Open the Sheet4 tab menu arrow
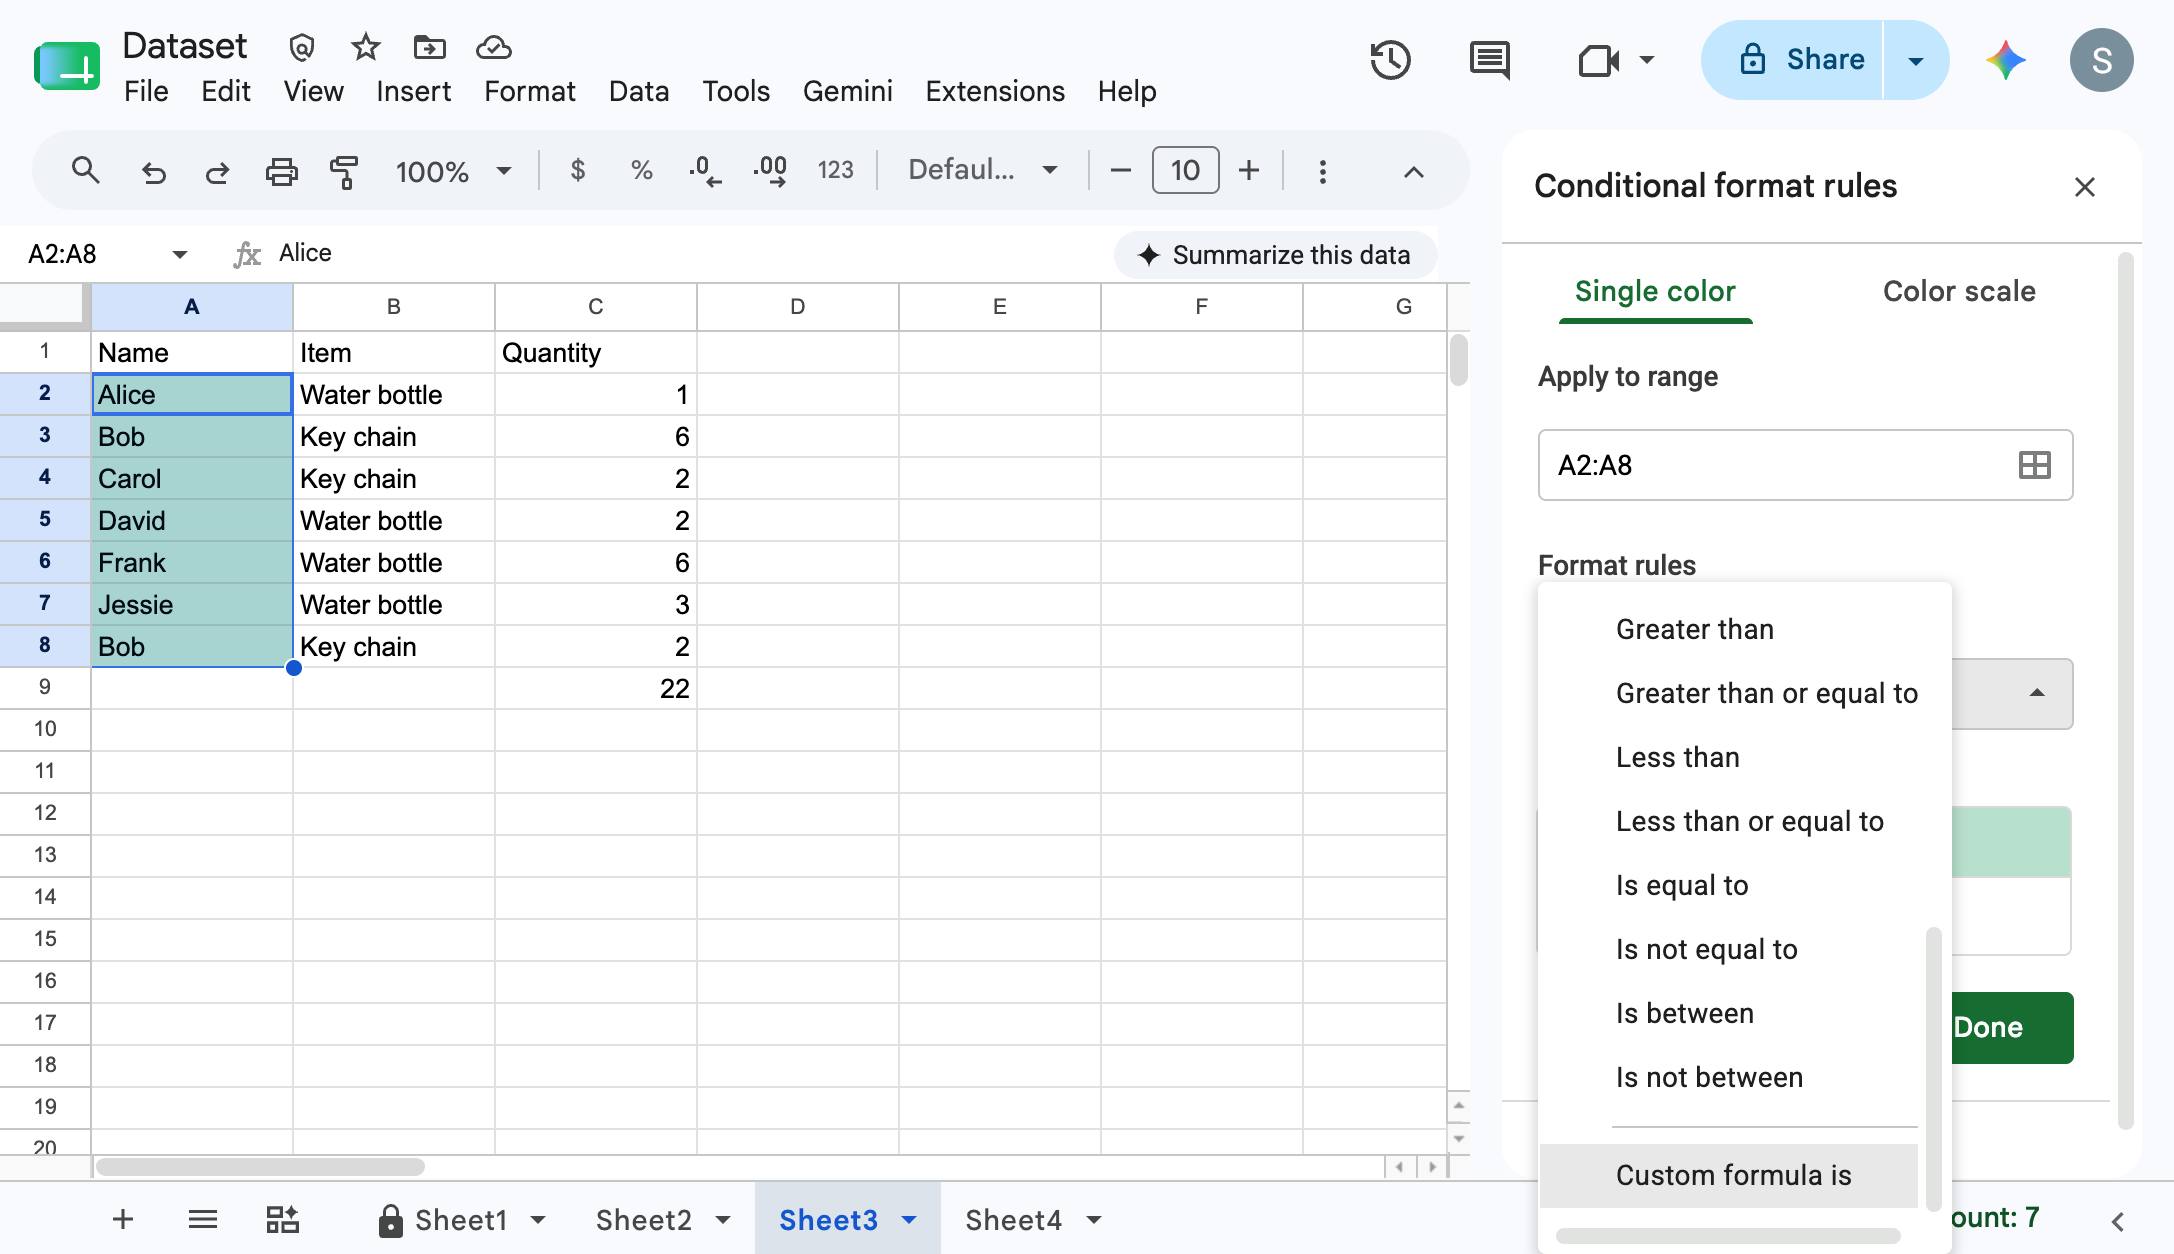Image resolution: width=2174 pixels, height=1254 pixels. [x=1094, y=1220]
